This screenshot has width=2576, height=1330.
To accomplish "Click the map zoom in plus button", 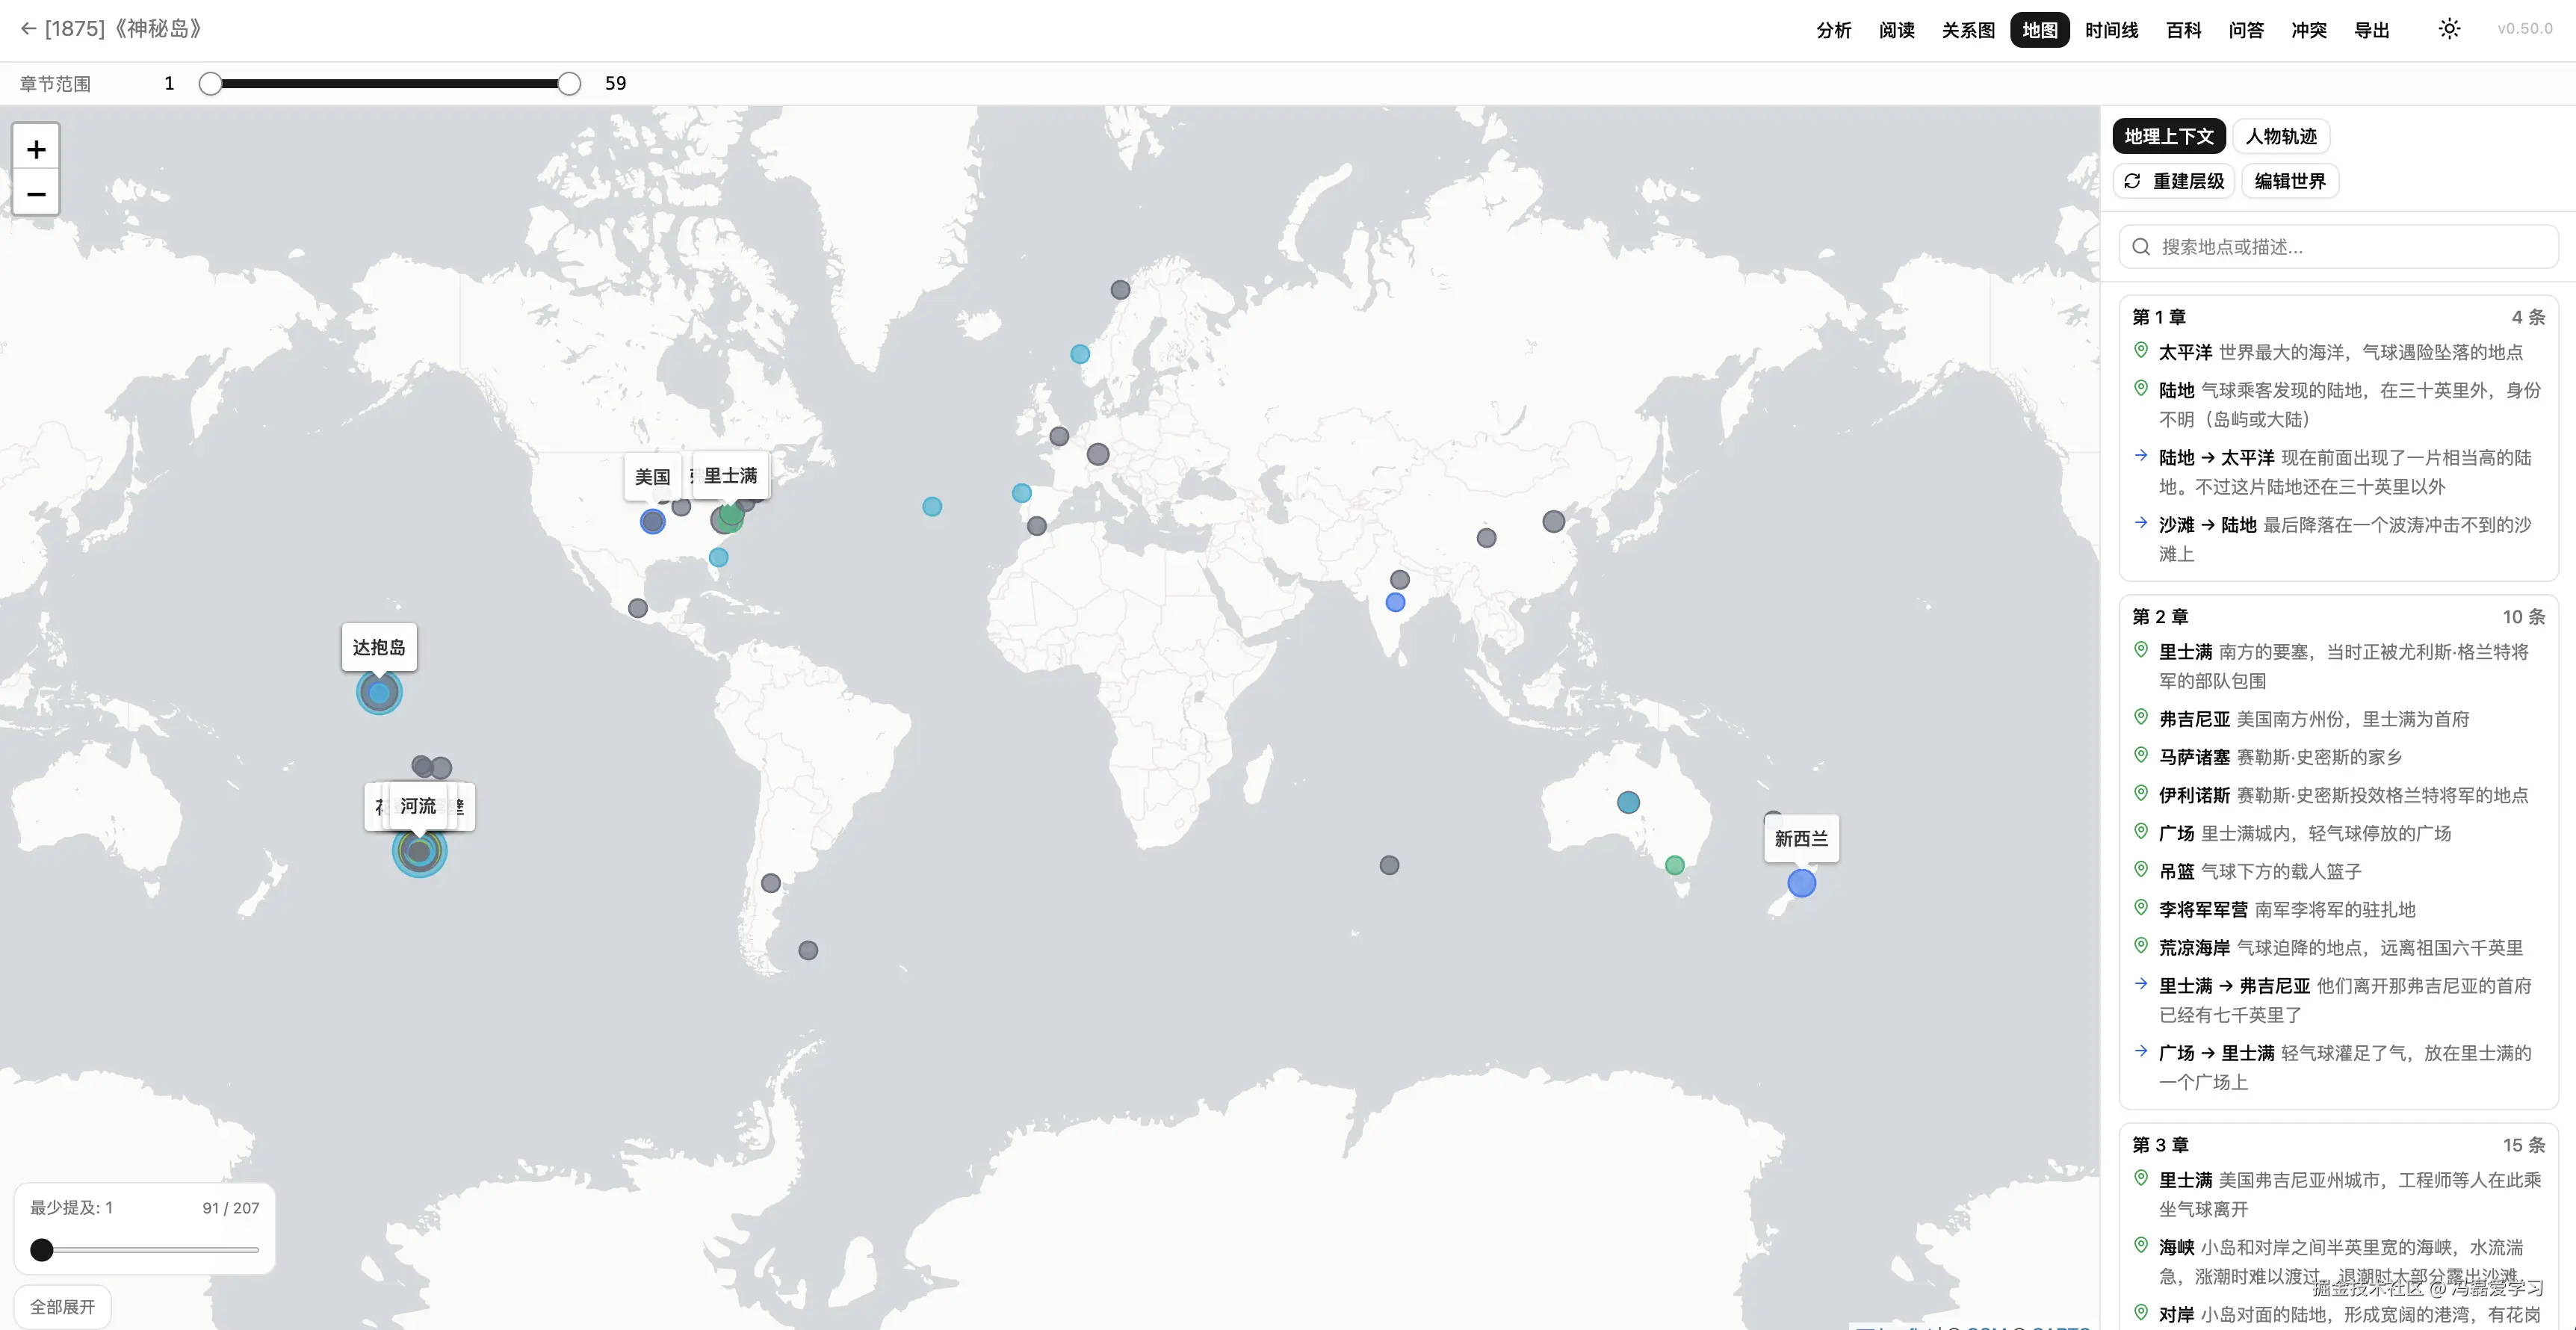I will 36,149.
